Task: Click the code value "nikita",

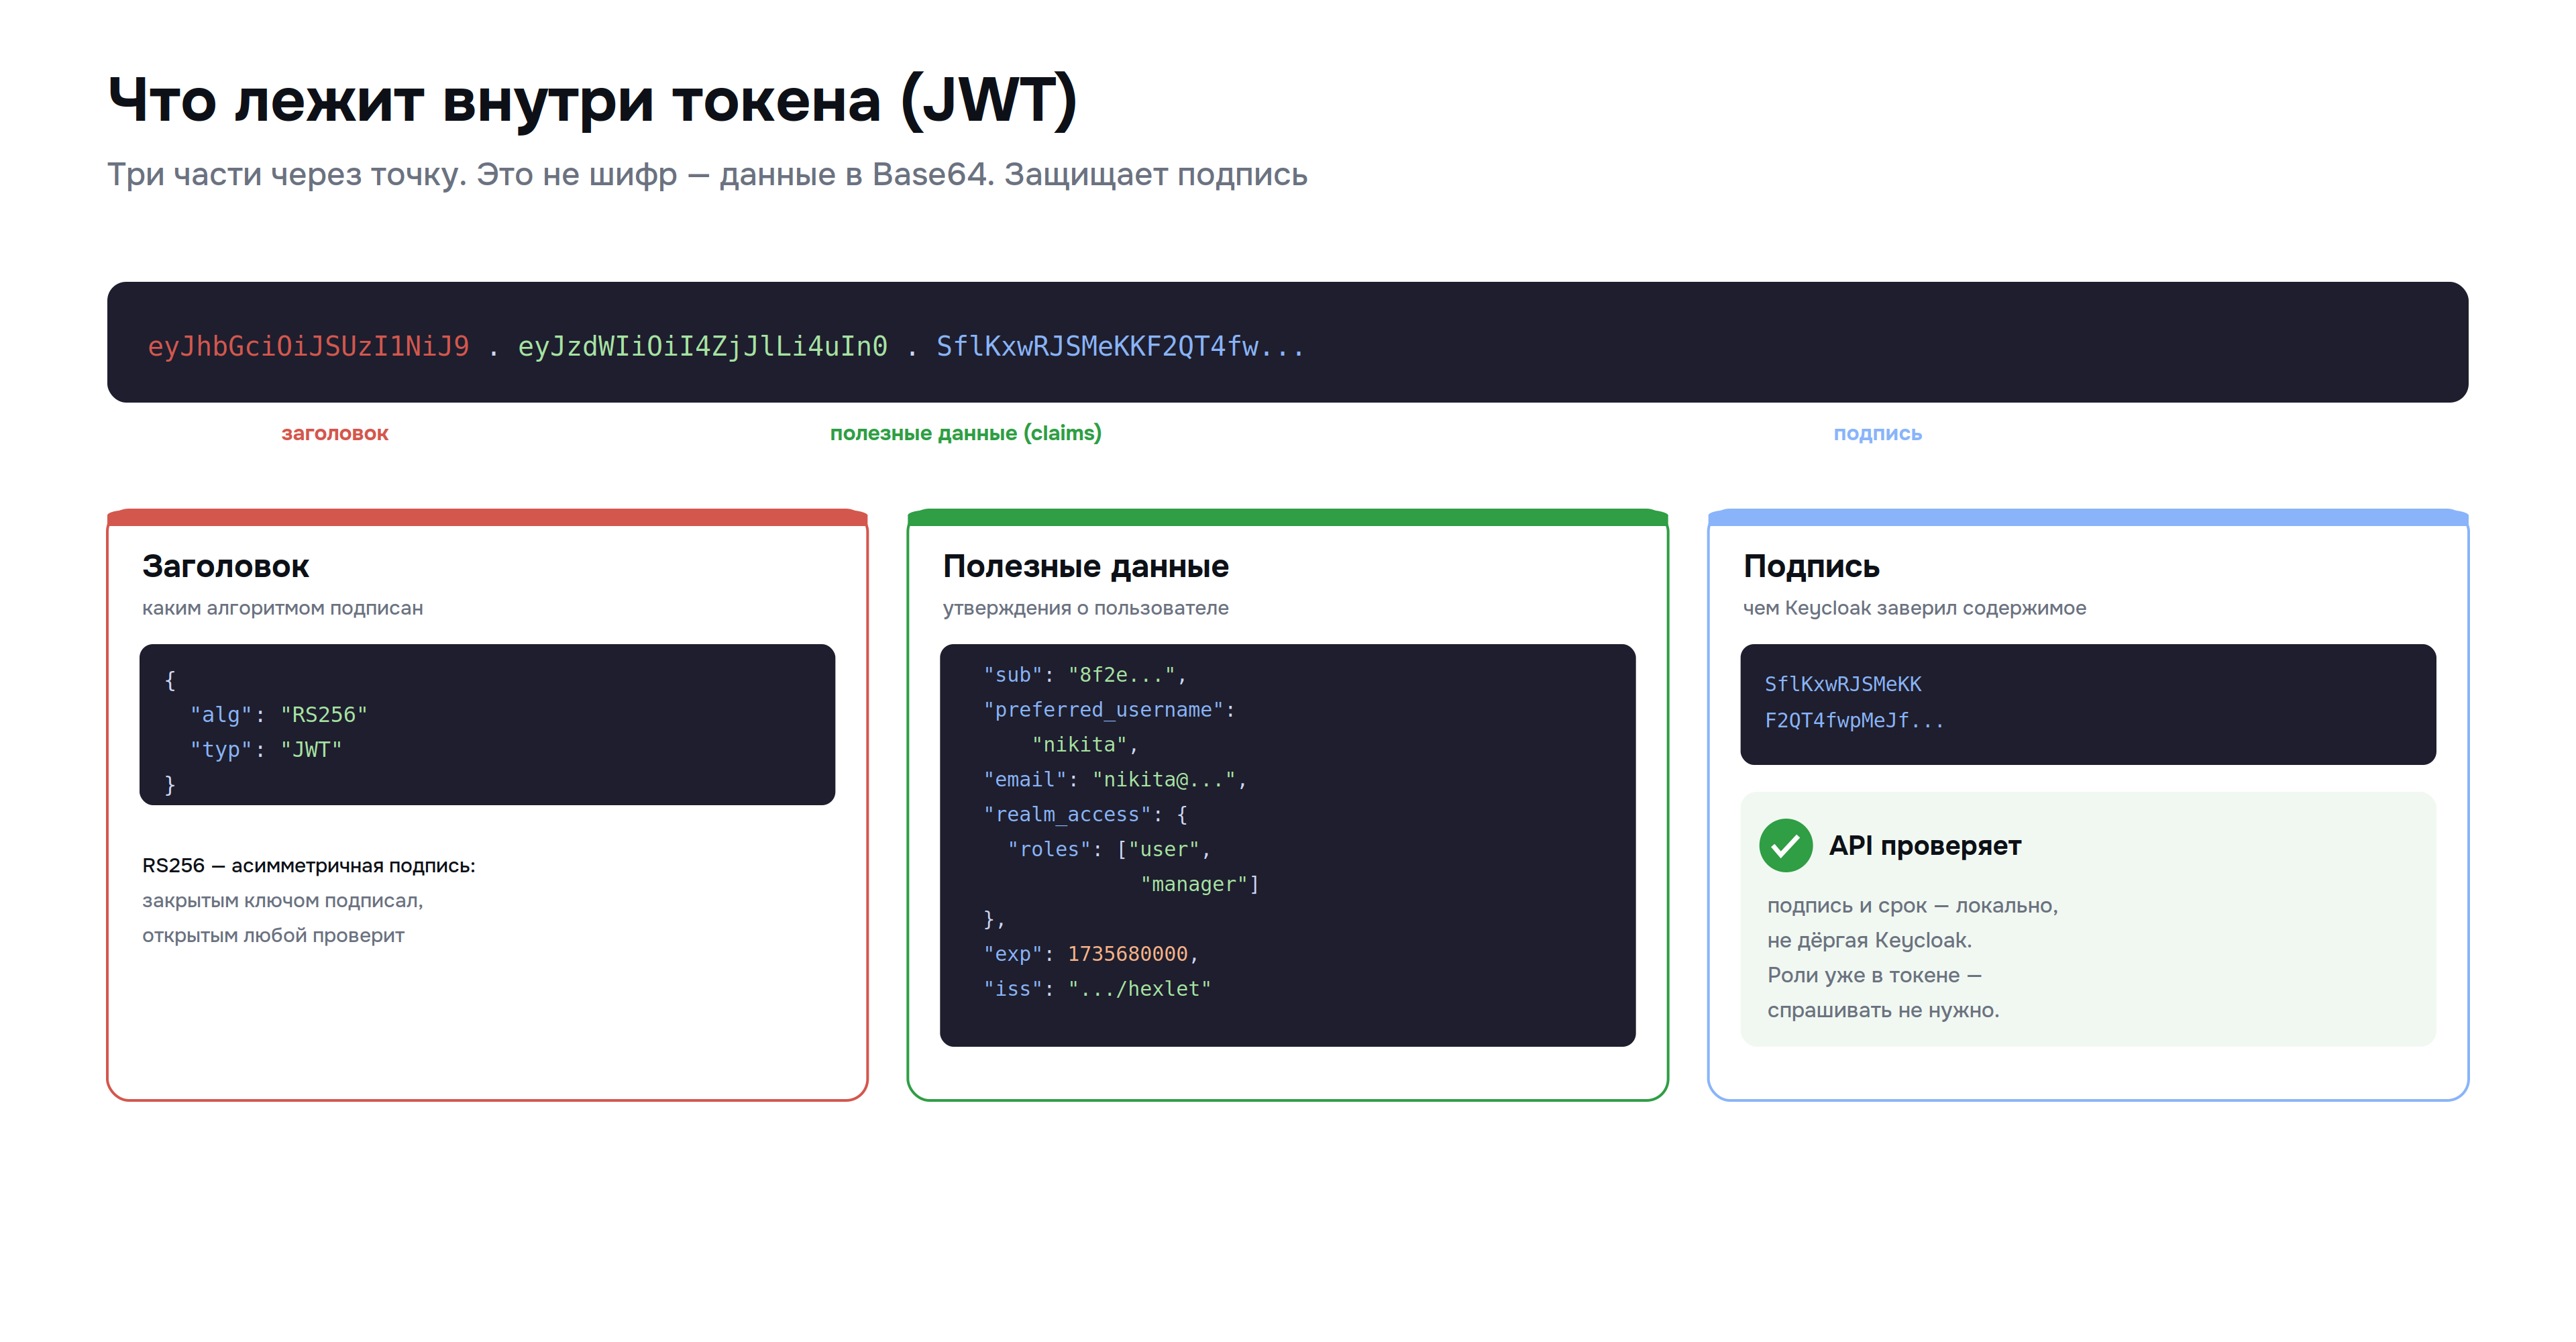Action: pyautogui.click(x=1085, y=745)
